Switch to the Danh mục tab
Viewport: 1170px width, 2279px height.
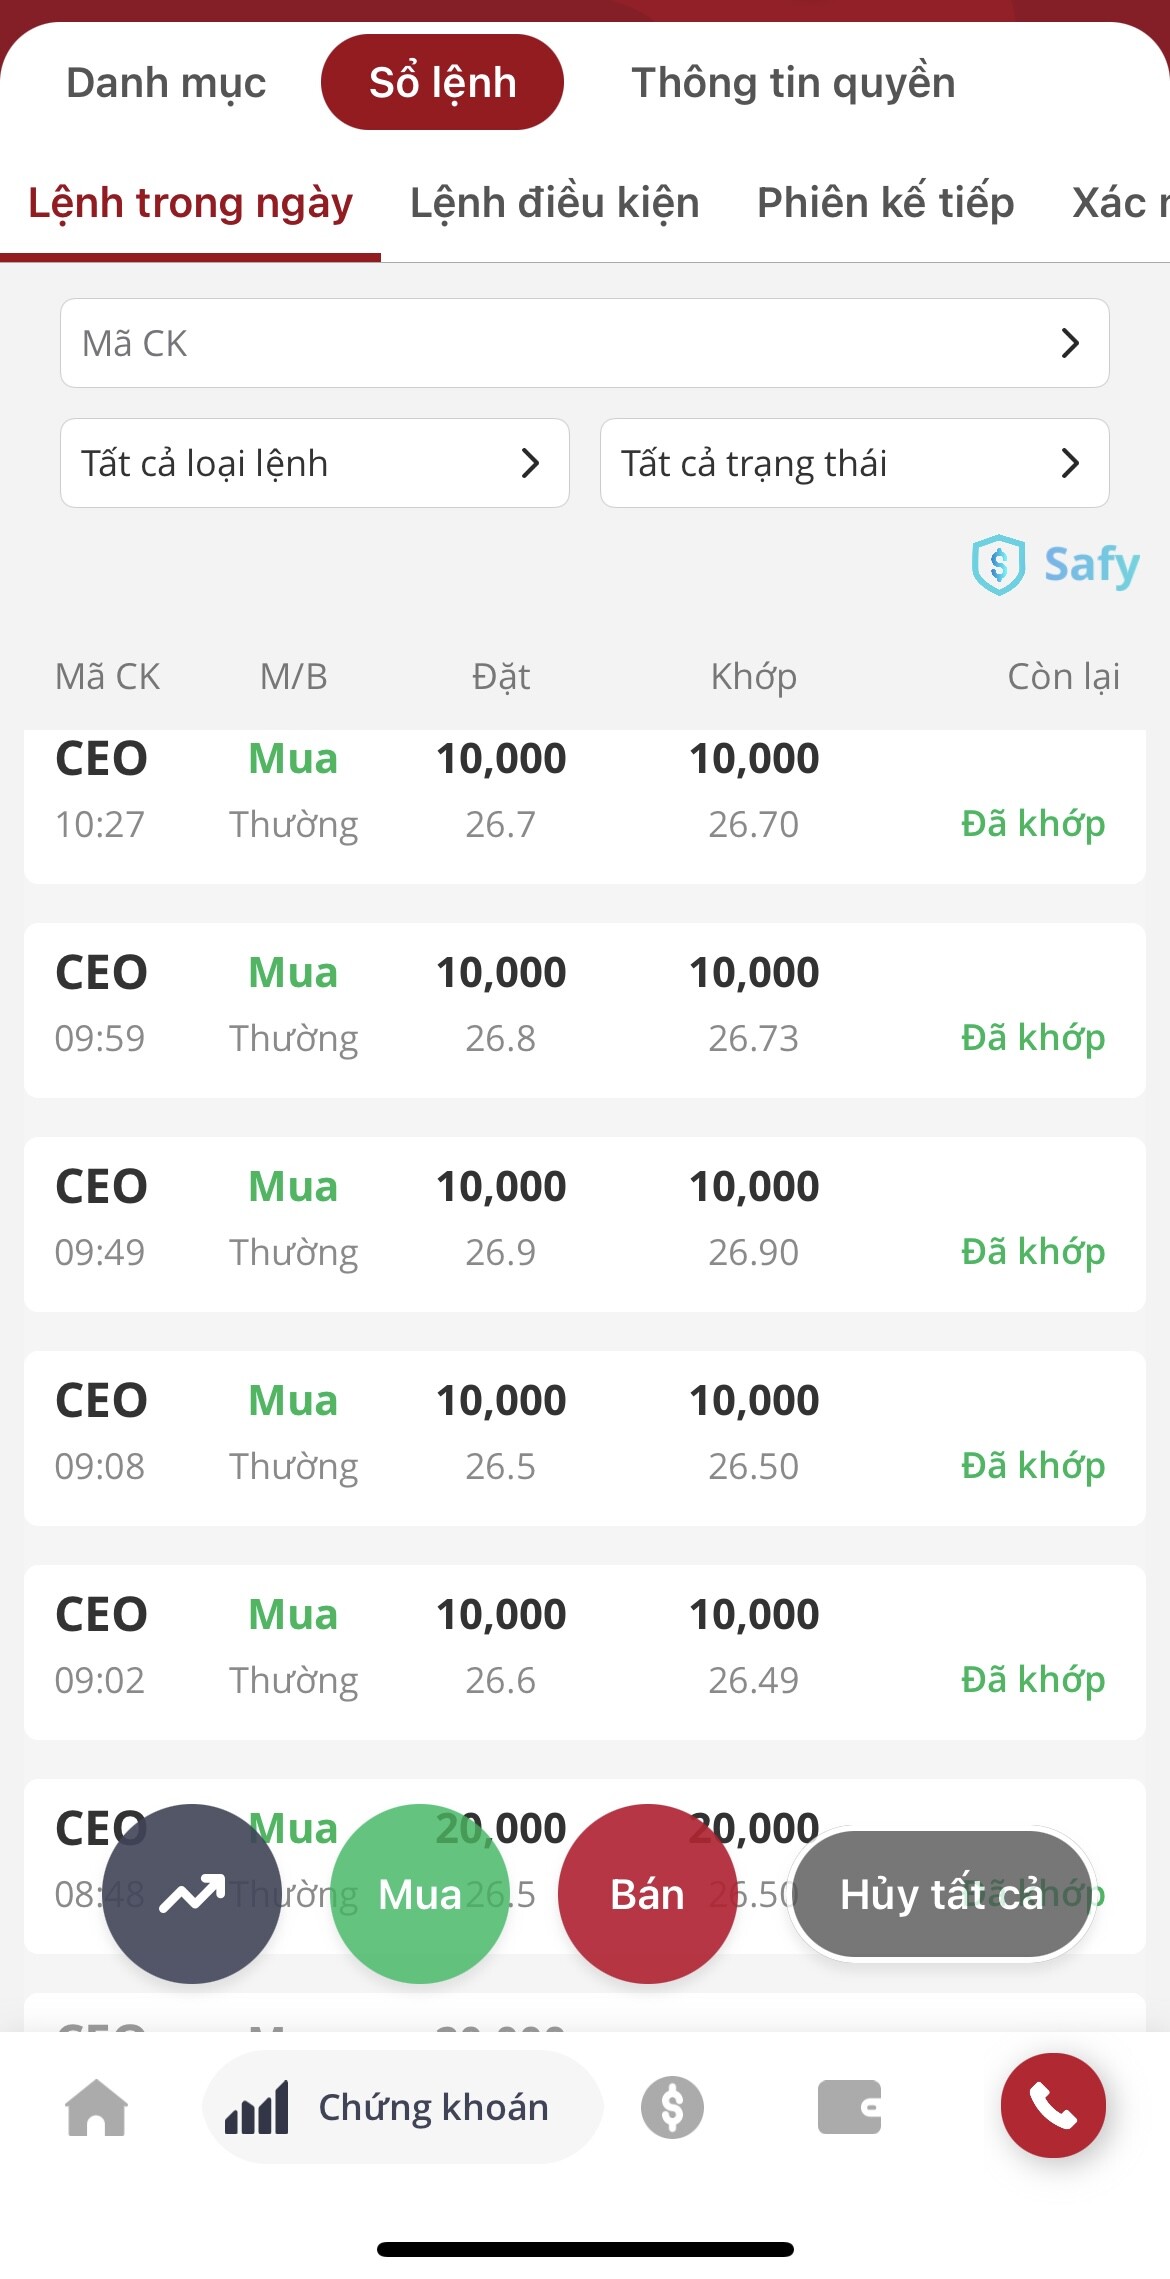coord(166,83)
